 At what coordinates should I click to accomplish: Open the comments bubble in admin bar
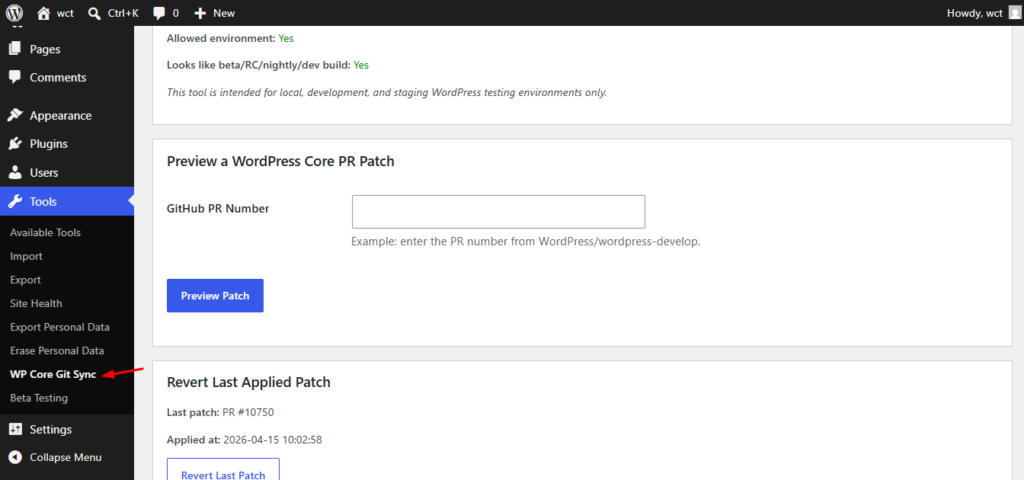(x=158, y=13)
